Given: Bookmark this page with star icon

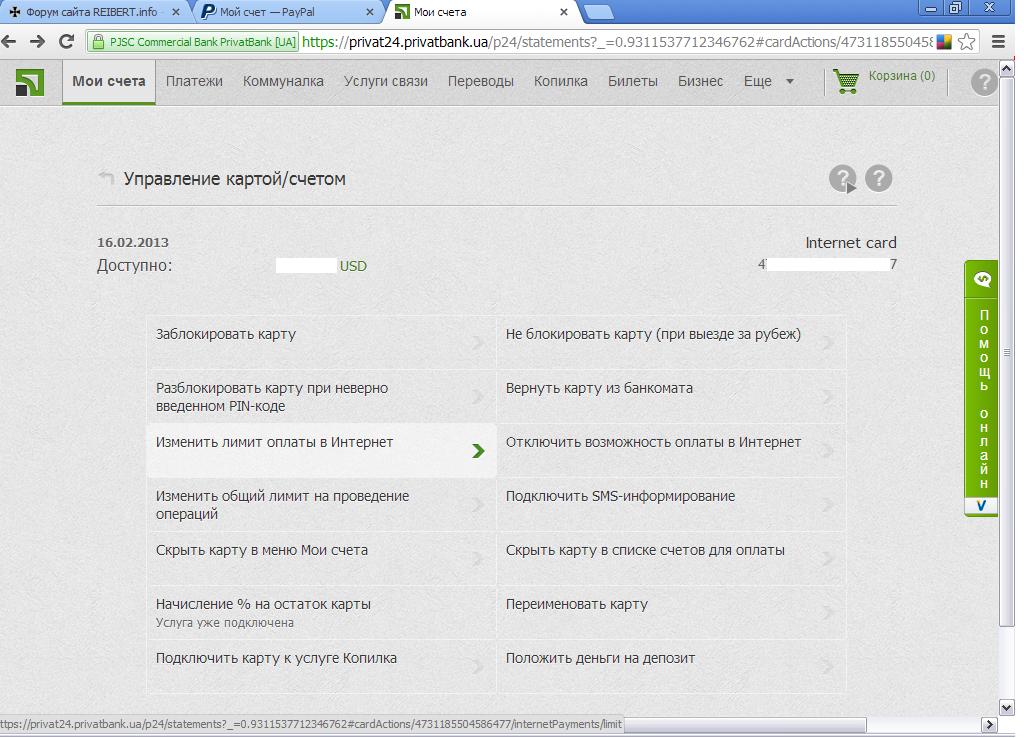Looking at the screenshot, I should coord(966,42).
